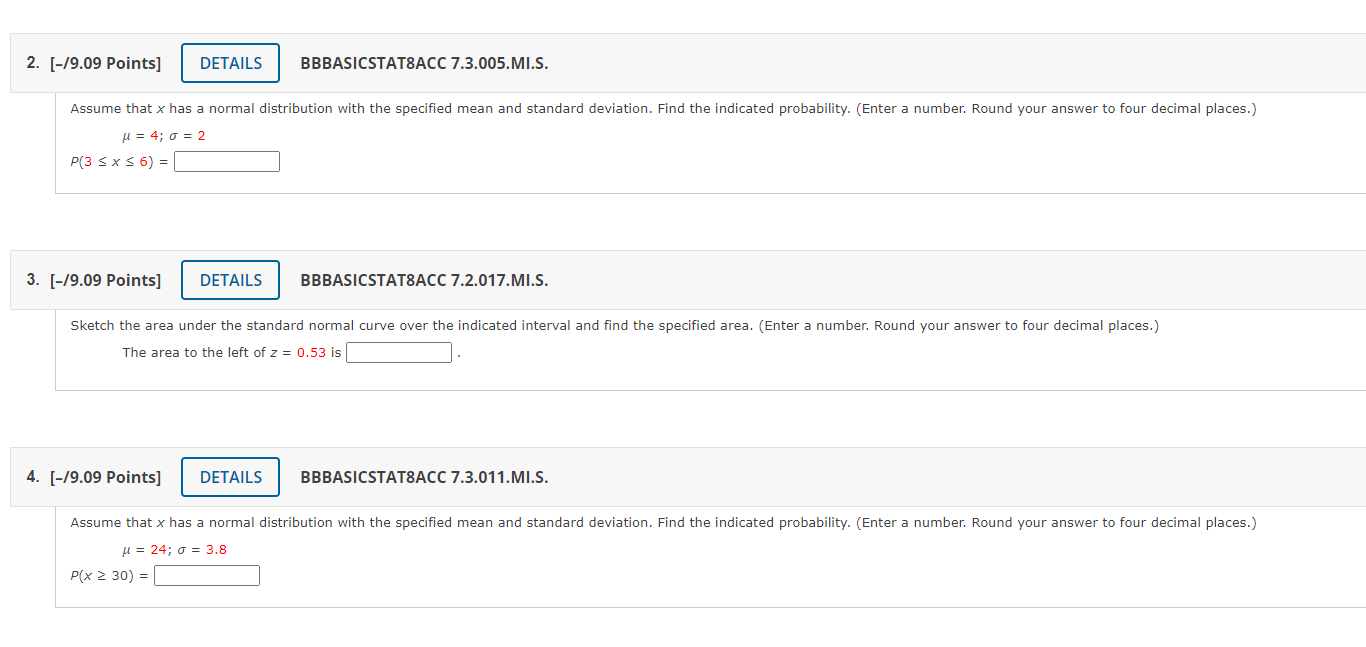Click the BBBASICSTAT8ACC 7.3.011.MI.S. title link

pyautogui.click(x=424, y=476)
